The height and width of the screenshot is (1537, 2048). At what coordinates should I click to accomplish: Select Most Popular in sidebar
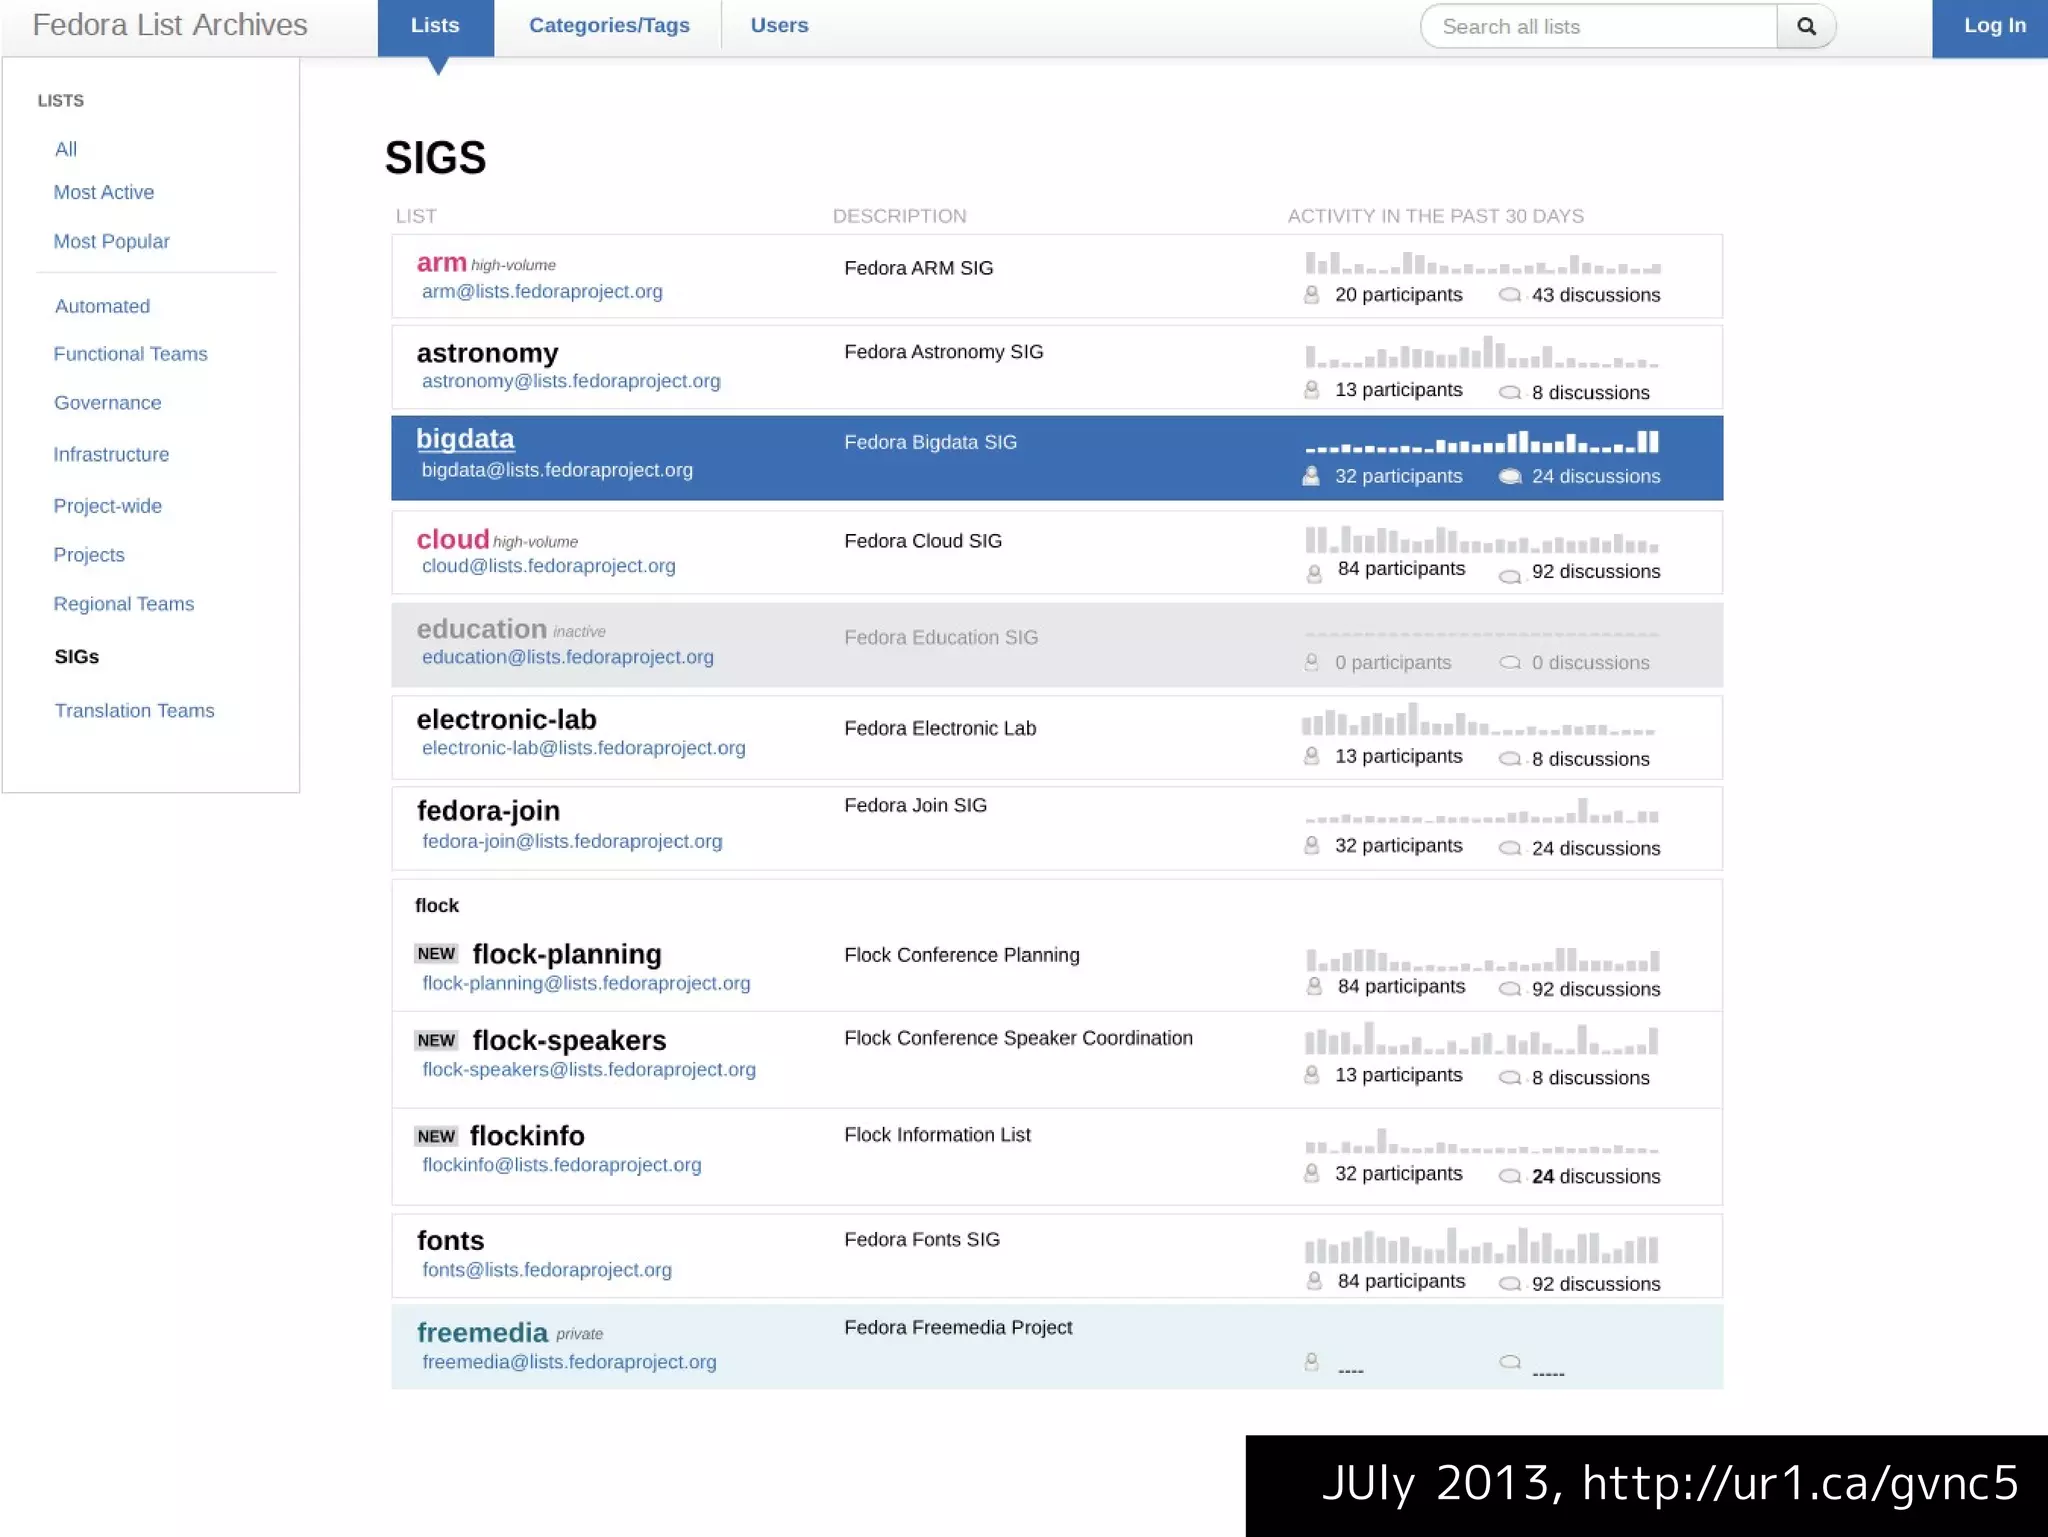point(112,241)
